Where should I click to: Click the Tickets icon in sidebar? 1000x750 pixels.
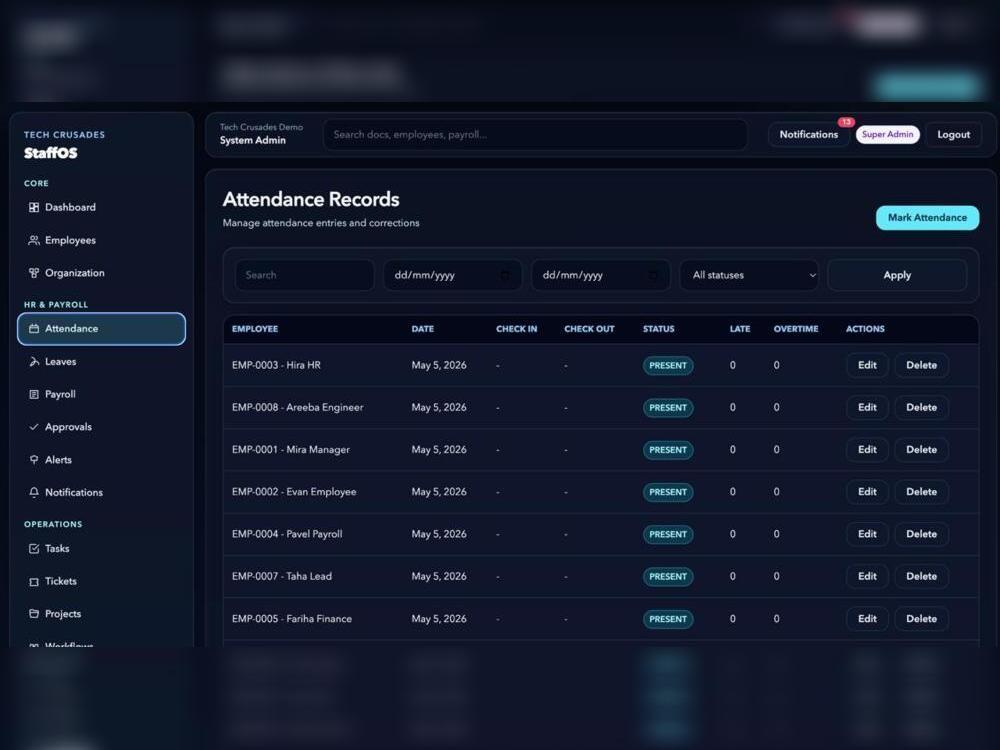point(34,582)
